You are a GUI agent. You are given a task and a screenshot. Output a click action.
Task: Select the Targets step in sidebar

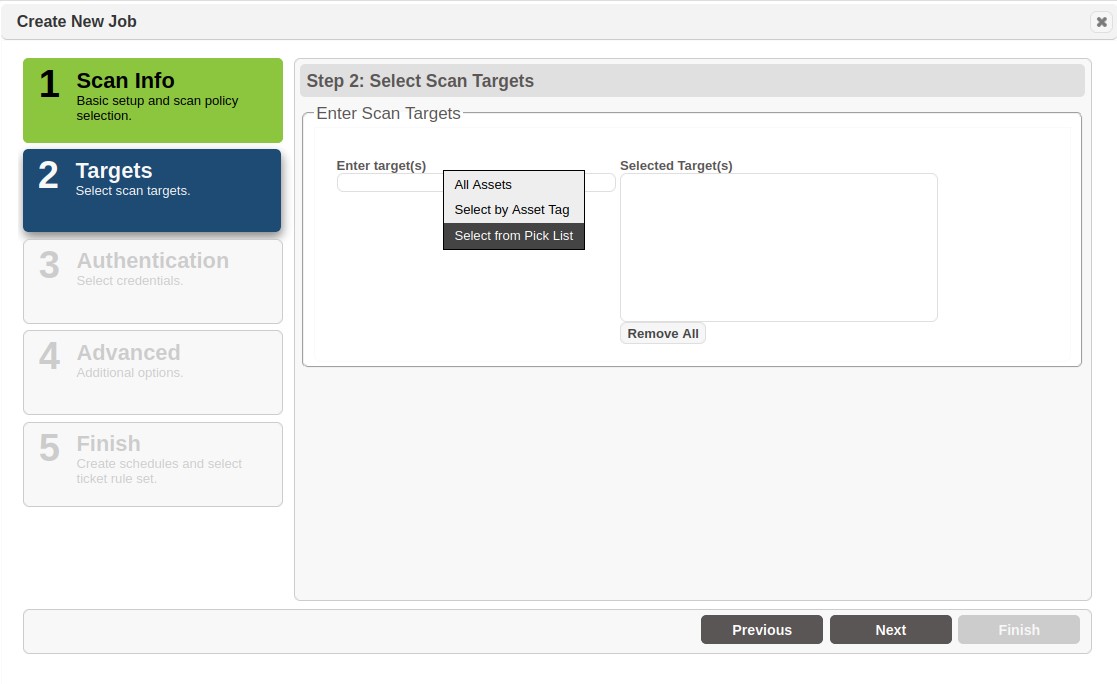(152, 190)
